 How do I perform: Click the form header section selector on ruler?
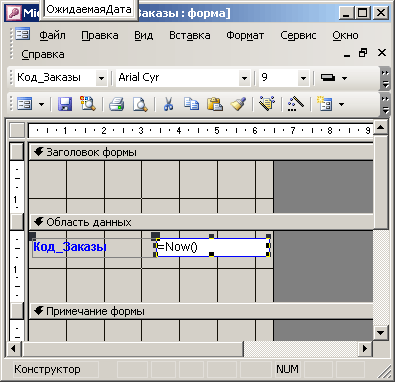[x=17, y=152]
